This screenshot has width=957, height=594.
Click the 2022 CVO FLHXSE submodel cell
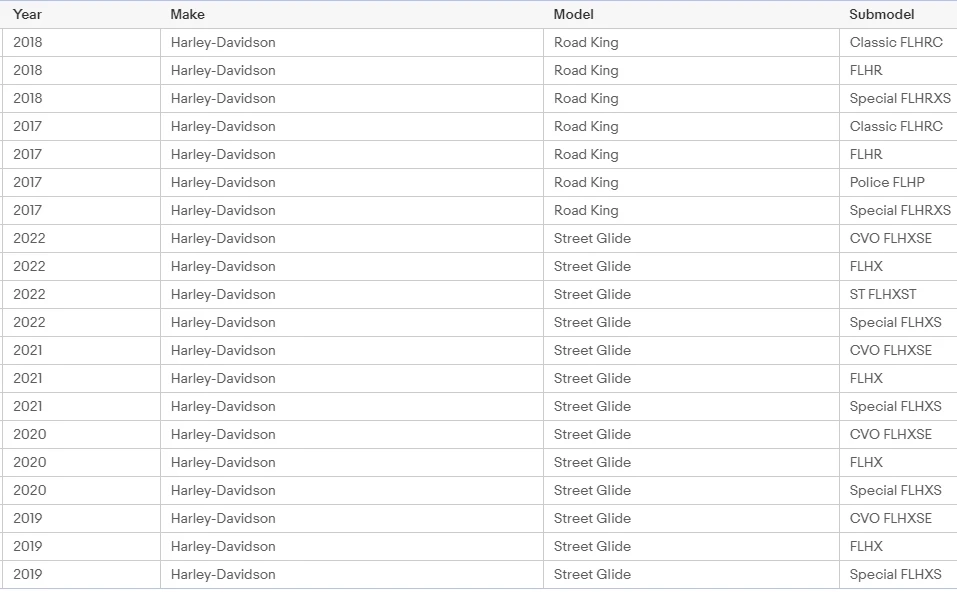[x=898, y=238]
